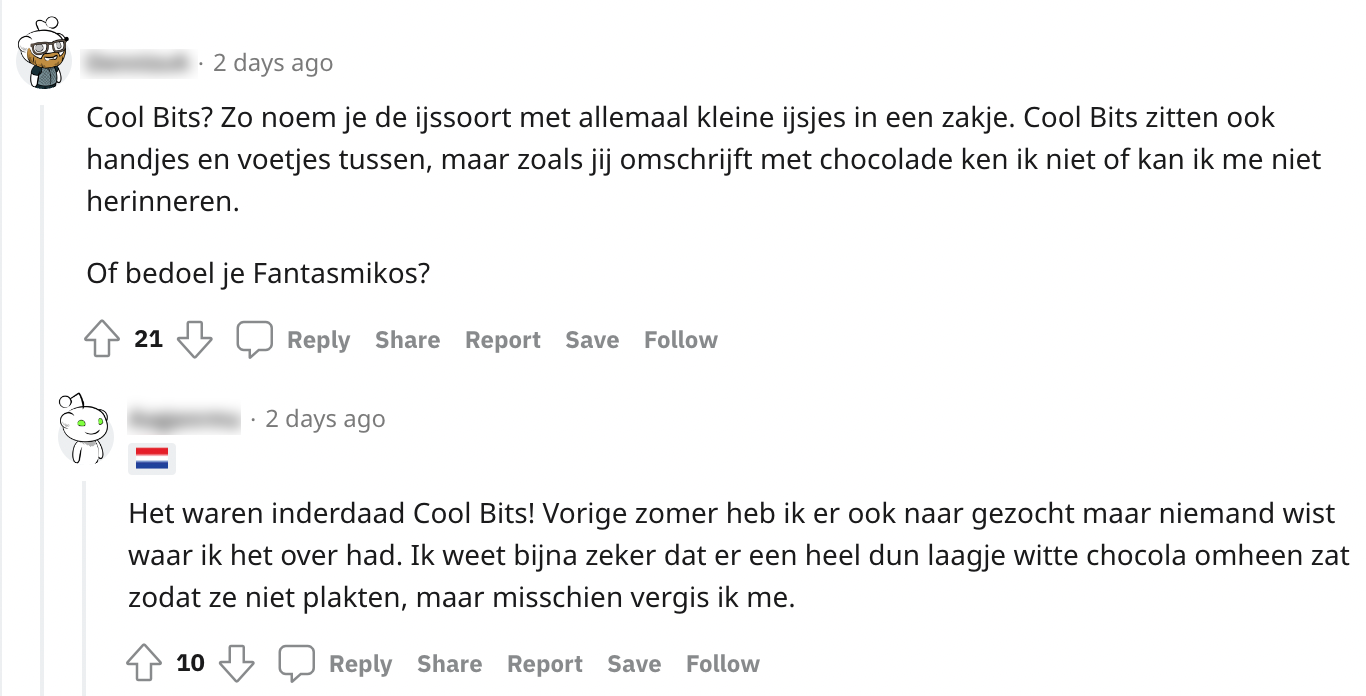Downvote the reply with 10 points
Screen dimensions: 1366x696
236,664
